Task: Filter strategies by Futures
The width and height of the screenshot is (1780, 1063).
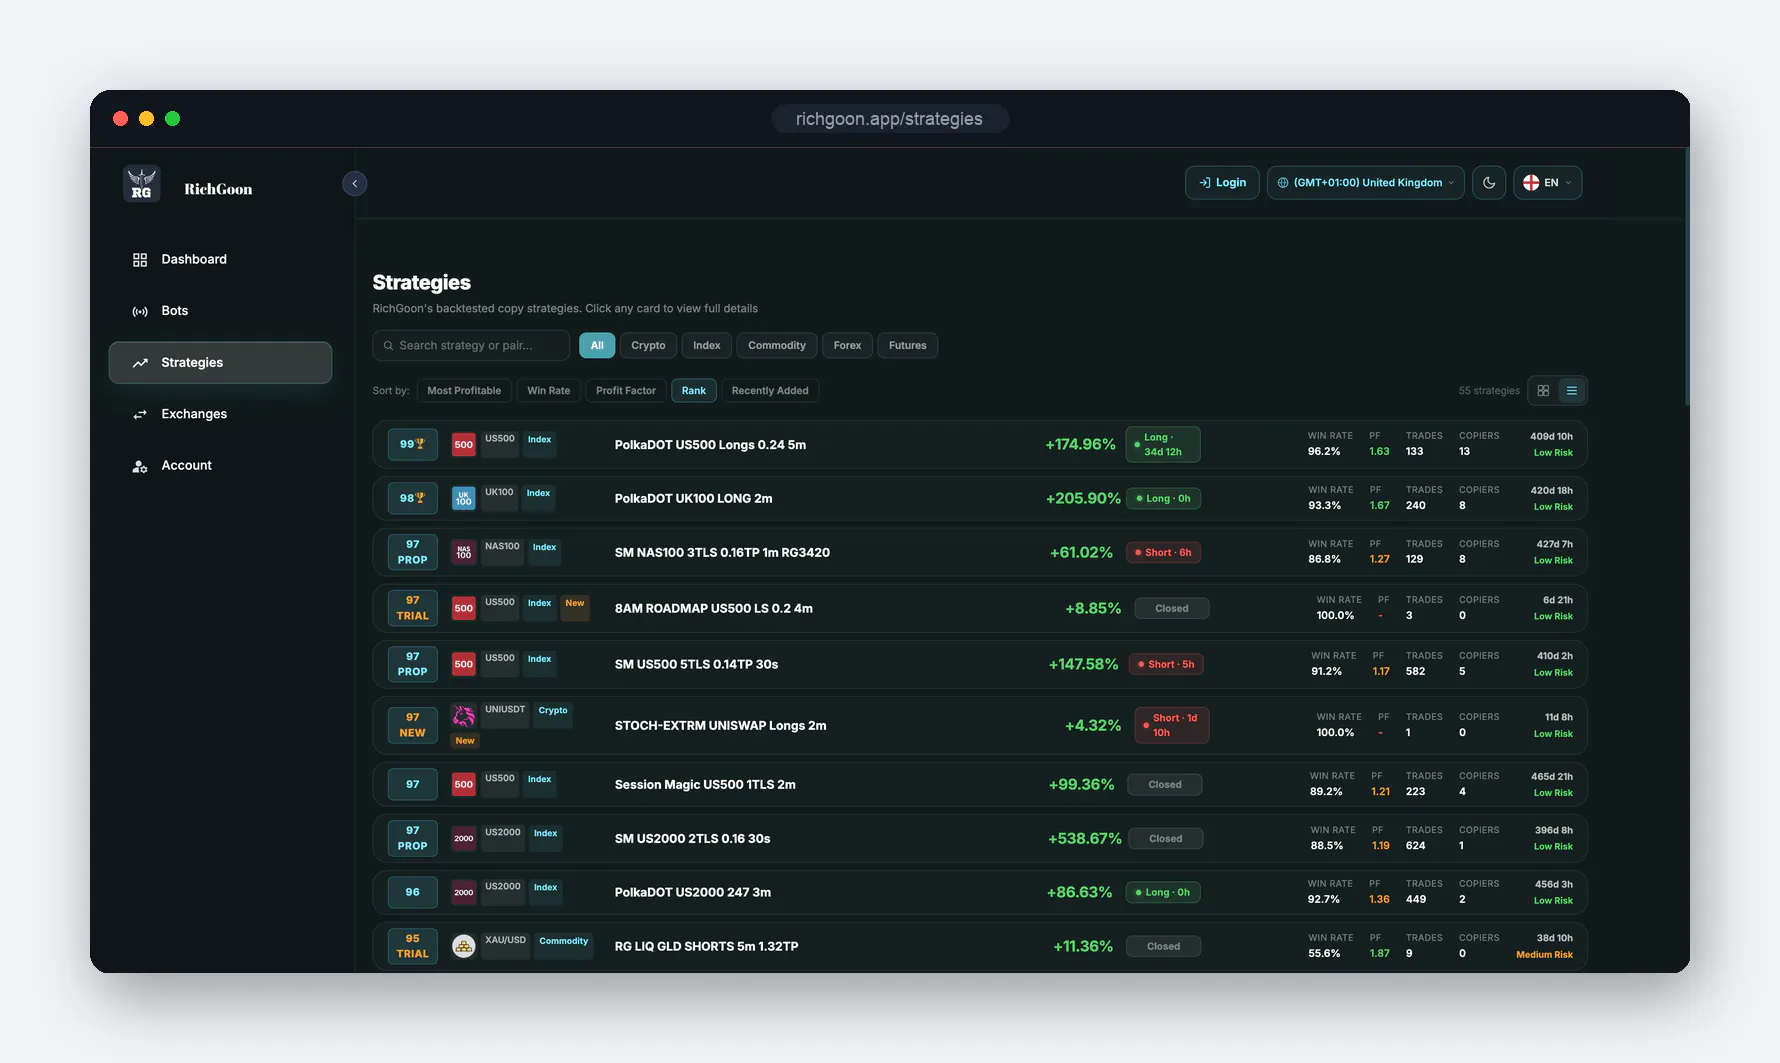Action: (908, 346)
